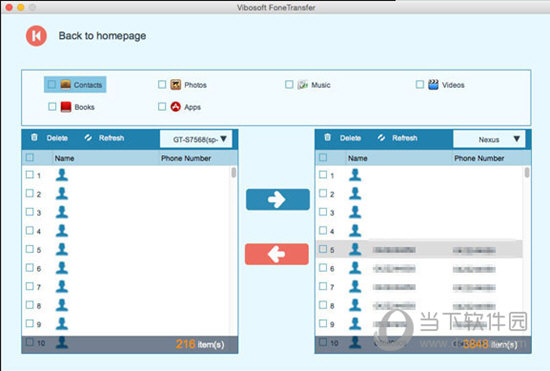Click person icon of row 2, Nexus list

click(355, 193)
